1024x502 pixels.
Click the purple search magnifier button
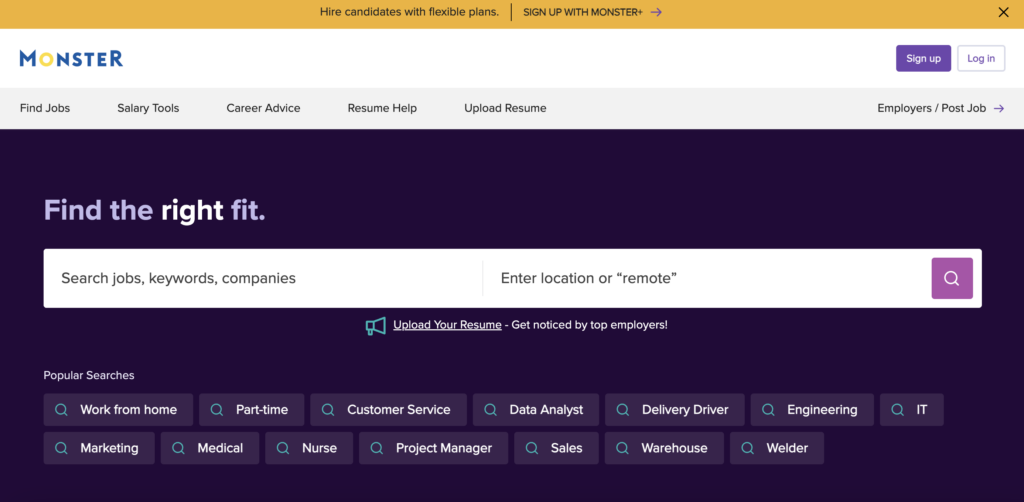click(x=952, y=278)
